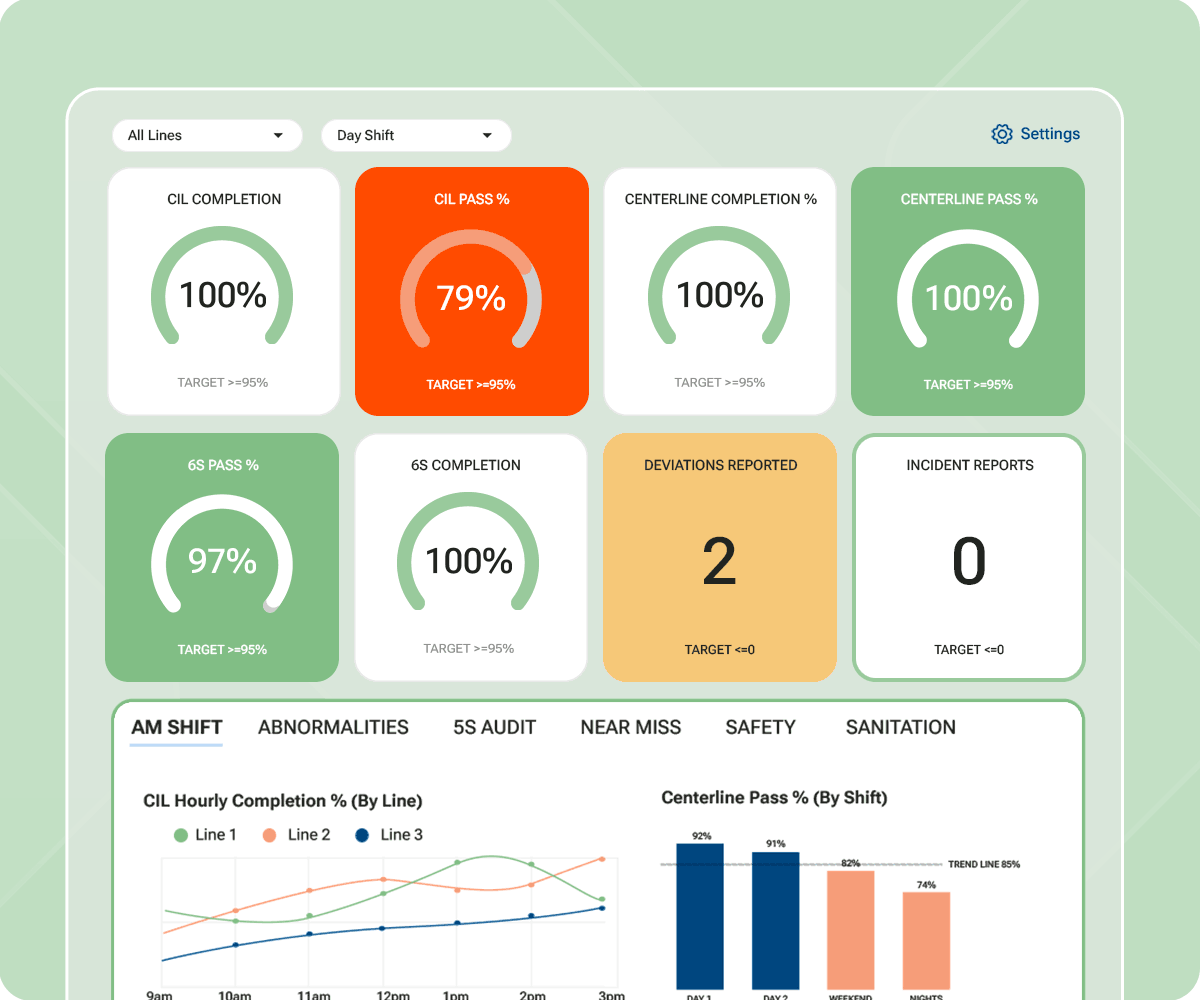Open the DEVIATIONS REPORTED card

(720, 558)
